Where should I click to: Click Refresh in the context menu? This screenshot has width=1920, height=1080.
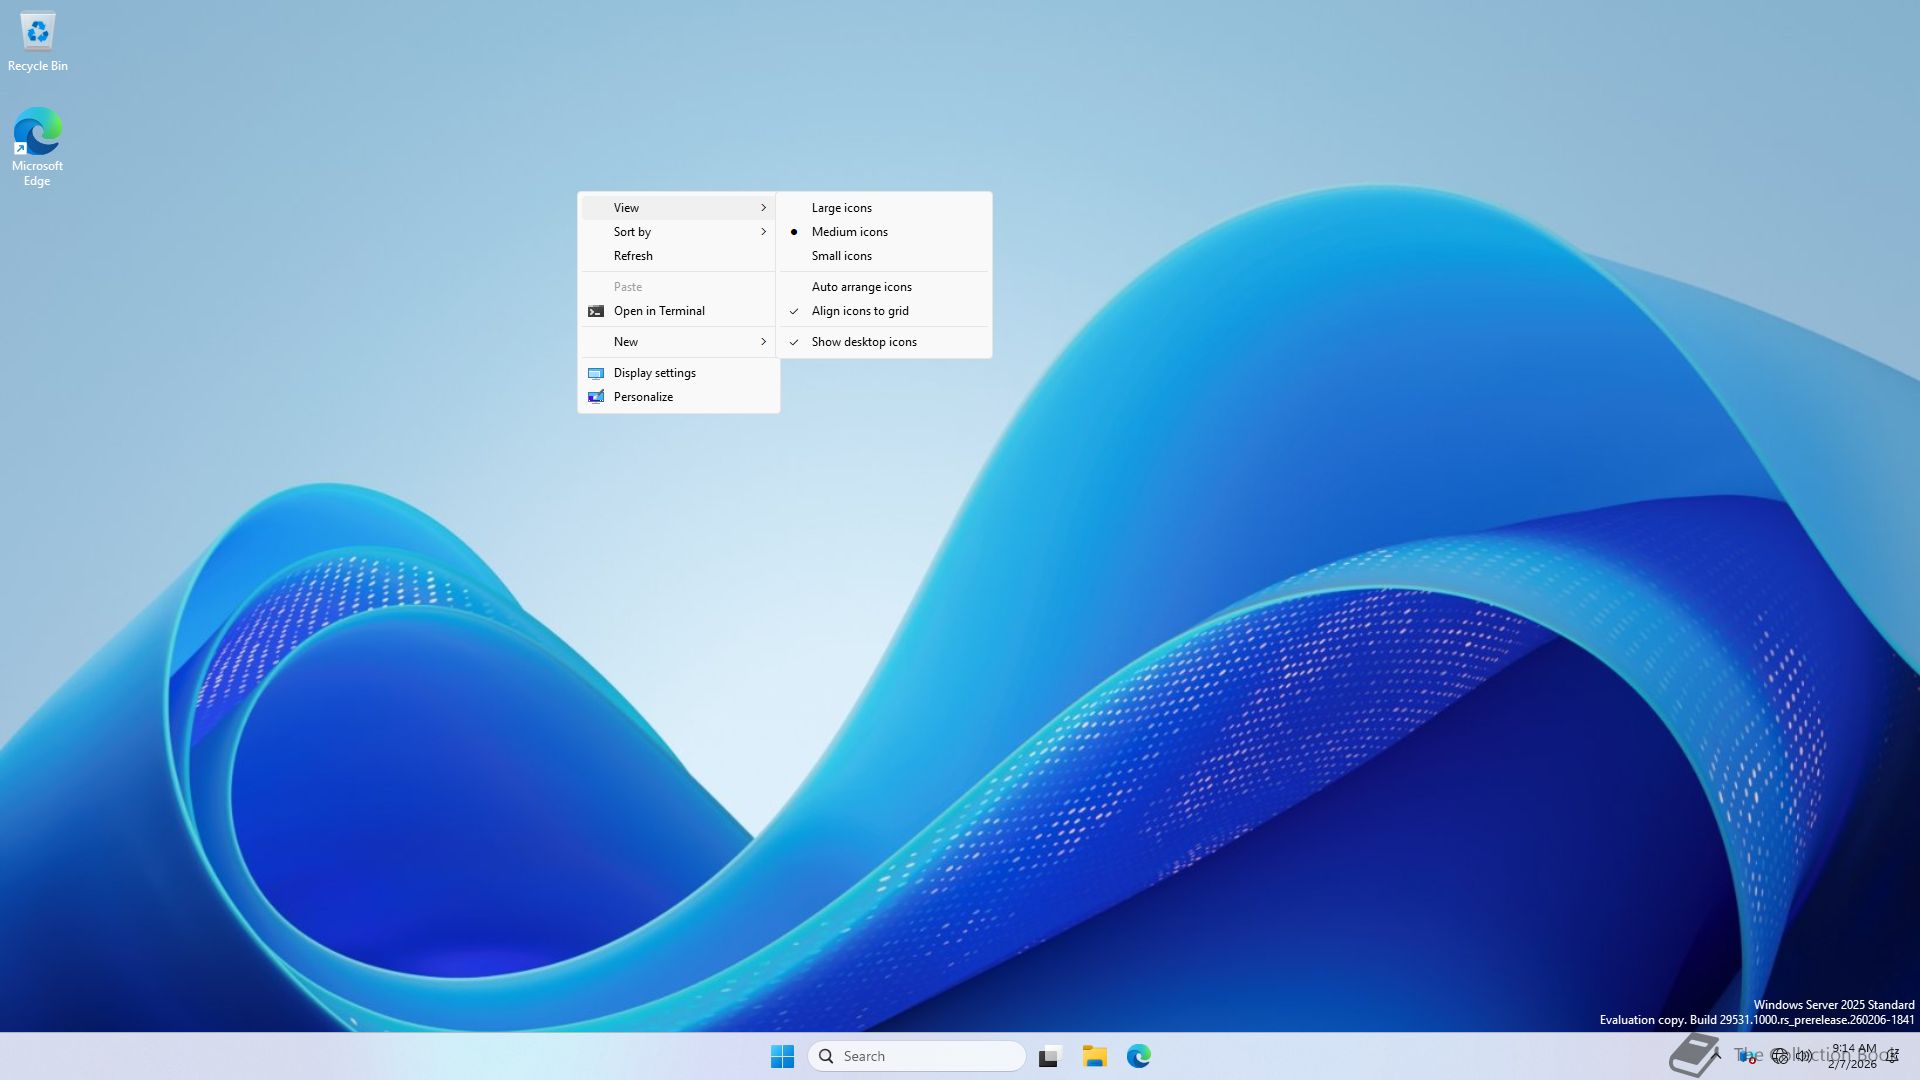633,256
